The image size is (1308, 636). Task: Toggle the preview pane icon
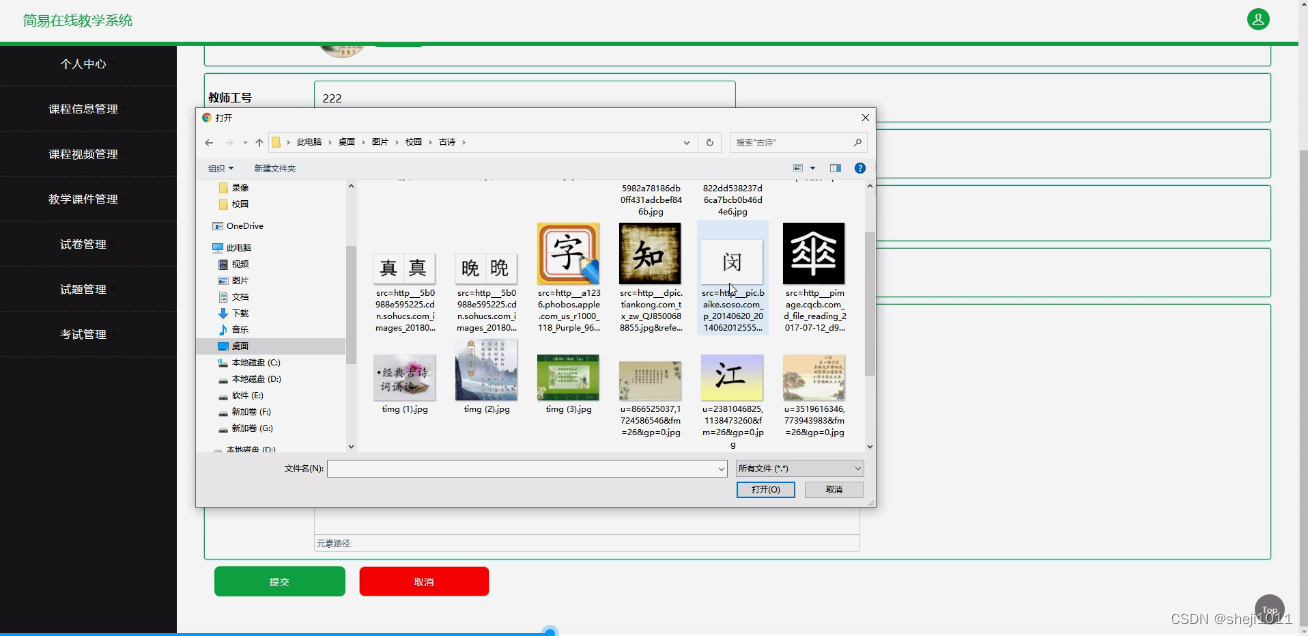pos(836,168)
